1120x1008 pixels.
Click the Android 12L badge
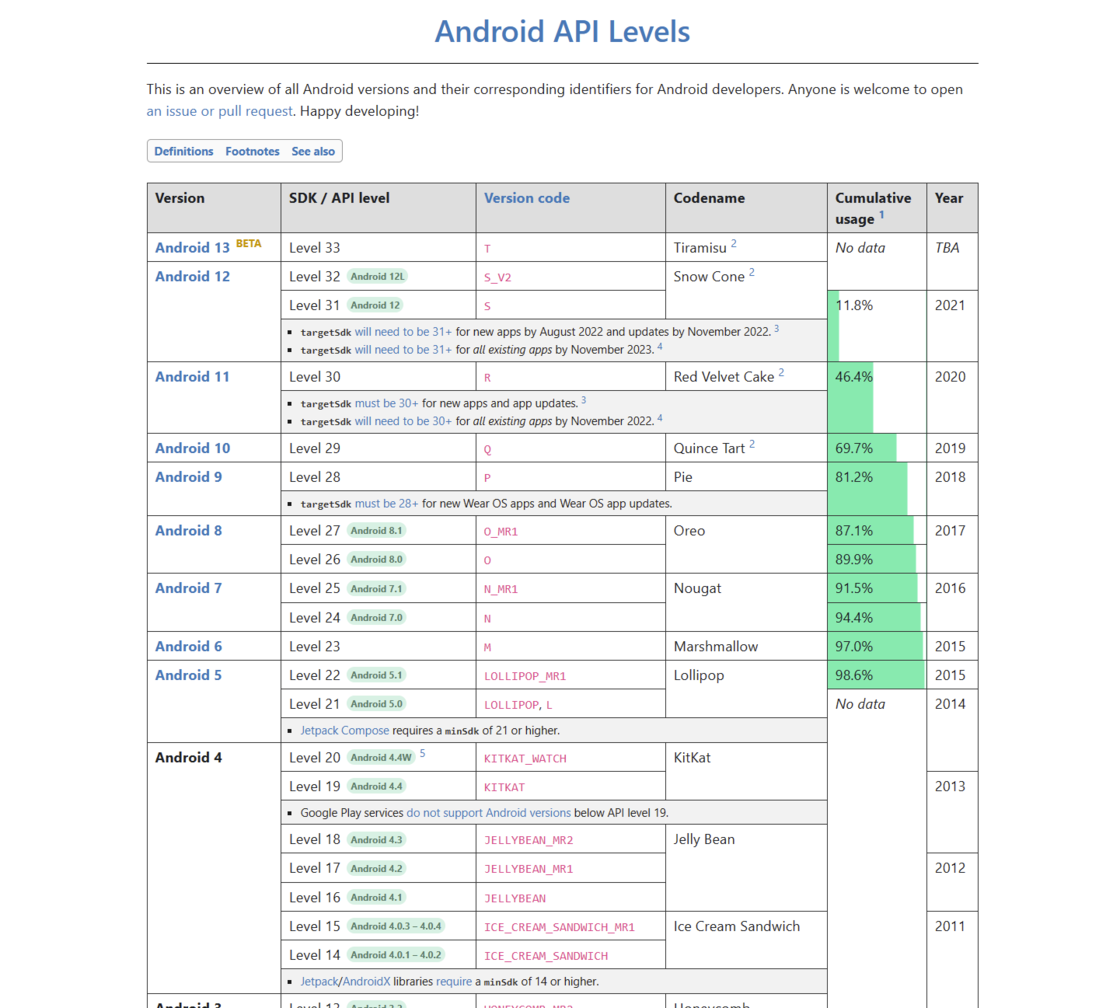tap(377, 276)
